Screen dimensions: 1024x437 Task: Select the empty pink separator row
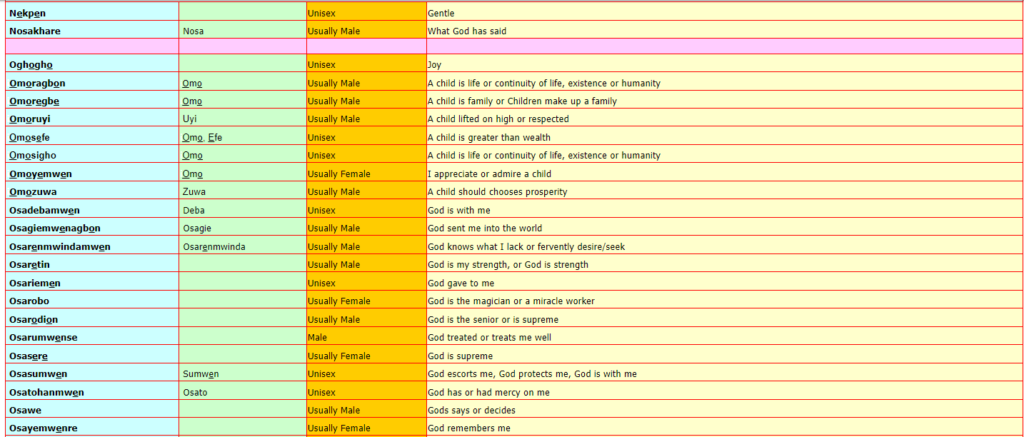coord(512,47)
